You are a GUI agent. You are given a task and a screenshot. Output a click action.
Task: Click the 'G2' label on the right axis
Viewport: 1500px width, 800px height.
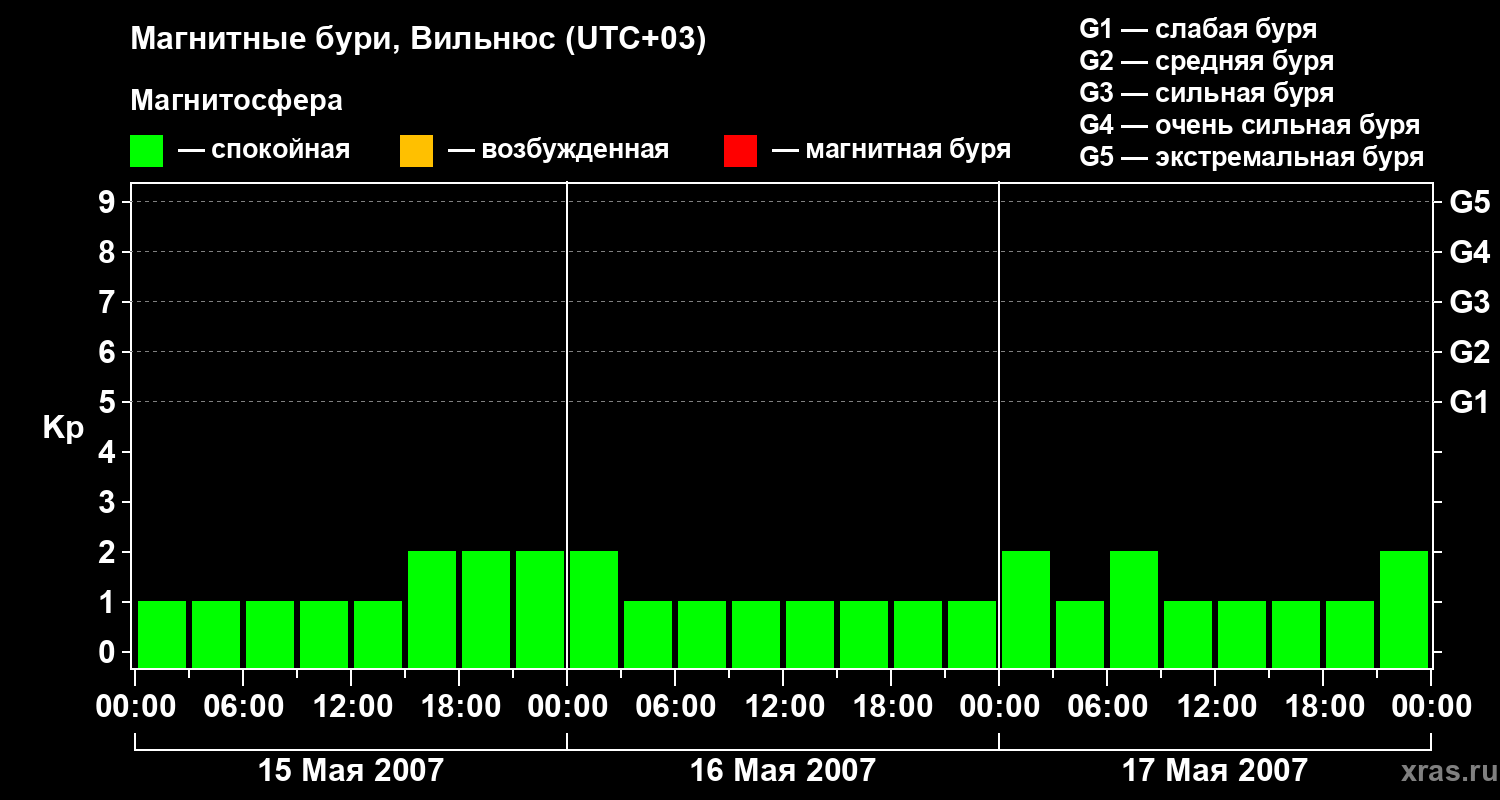pyautogui.click(x=1469, y=352)
